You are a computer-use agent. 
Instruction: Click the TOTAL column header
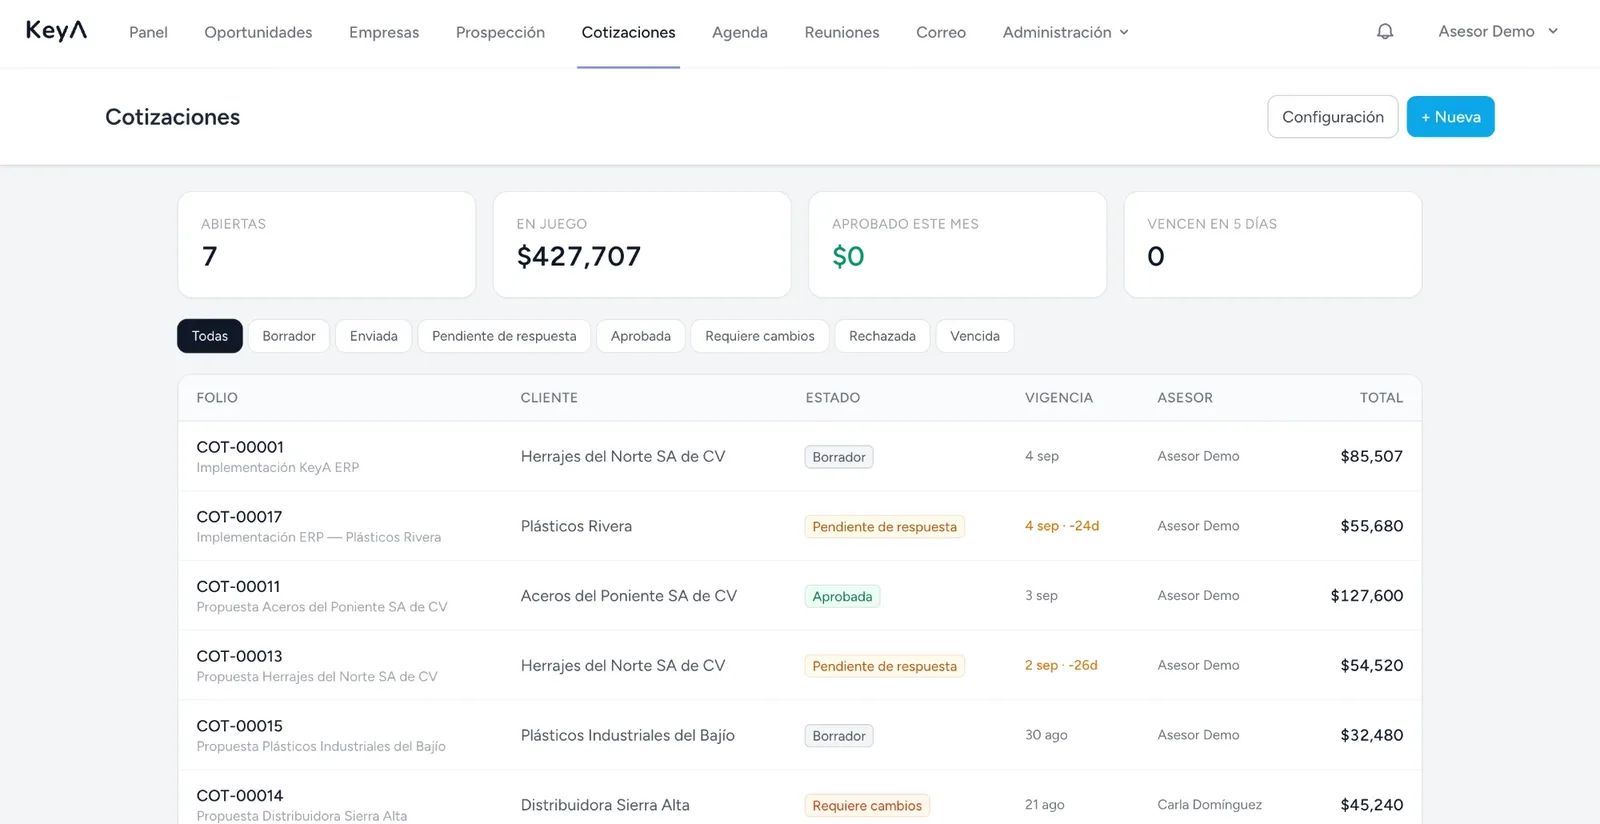[1381, 398]
